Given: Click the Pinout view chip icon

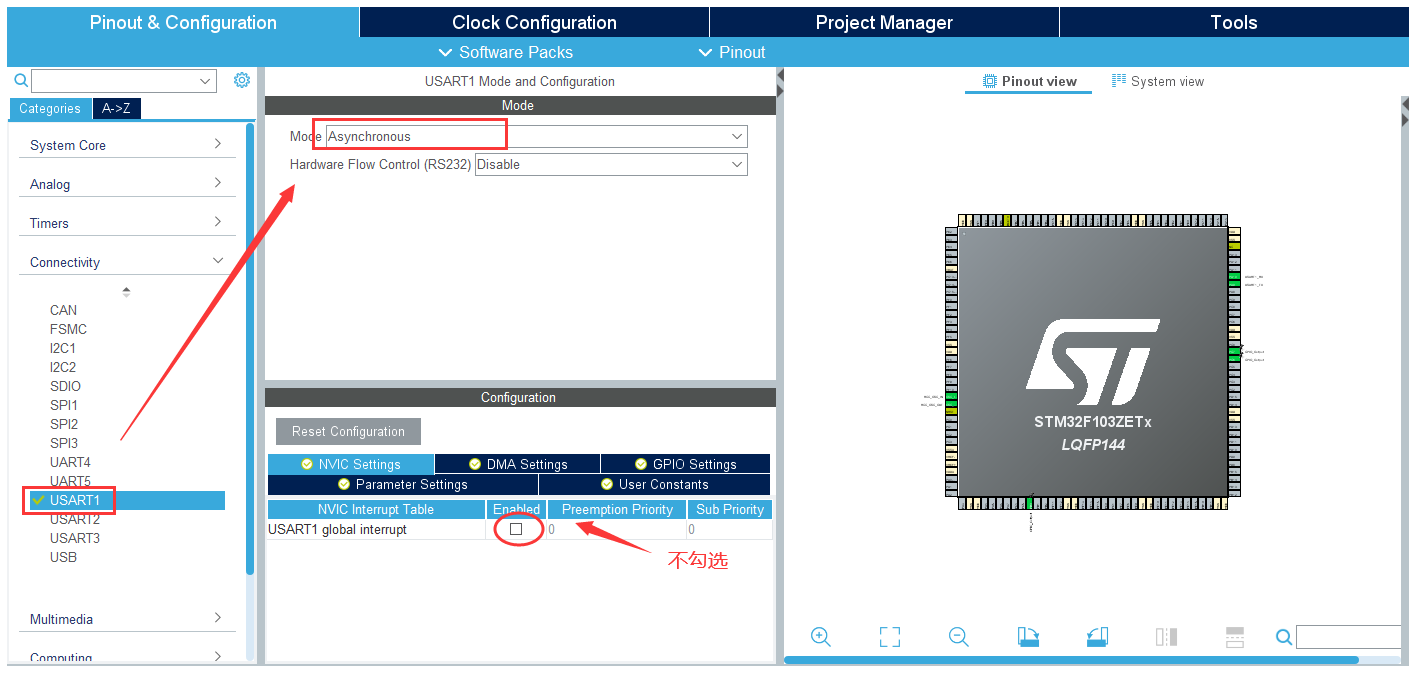Looking at the screenshot, I should (x=989, y=81).
